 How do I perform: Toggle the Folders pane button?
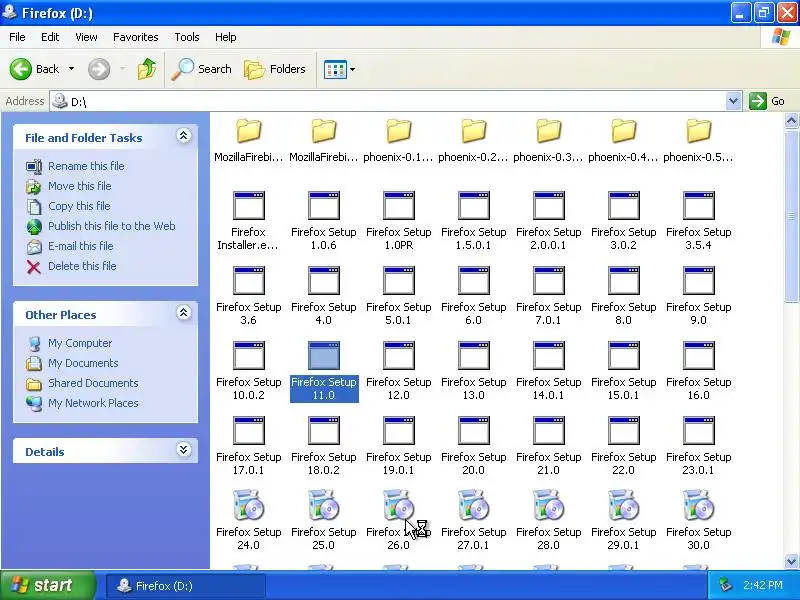click(275, 69)
